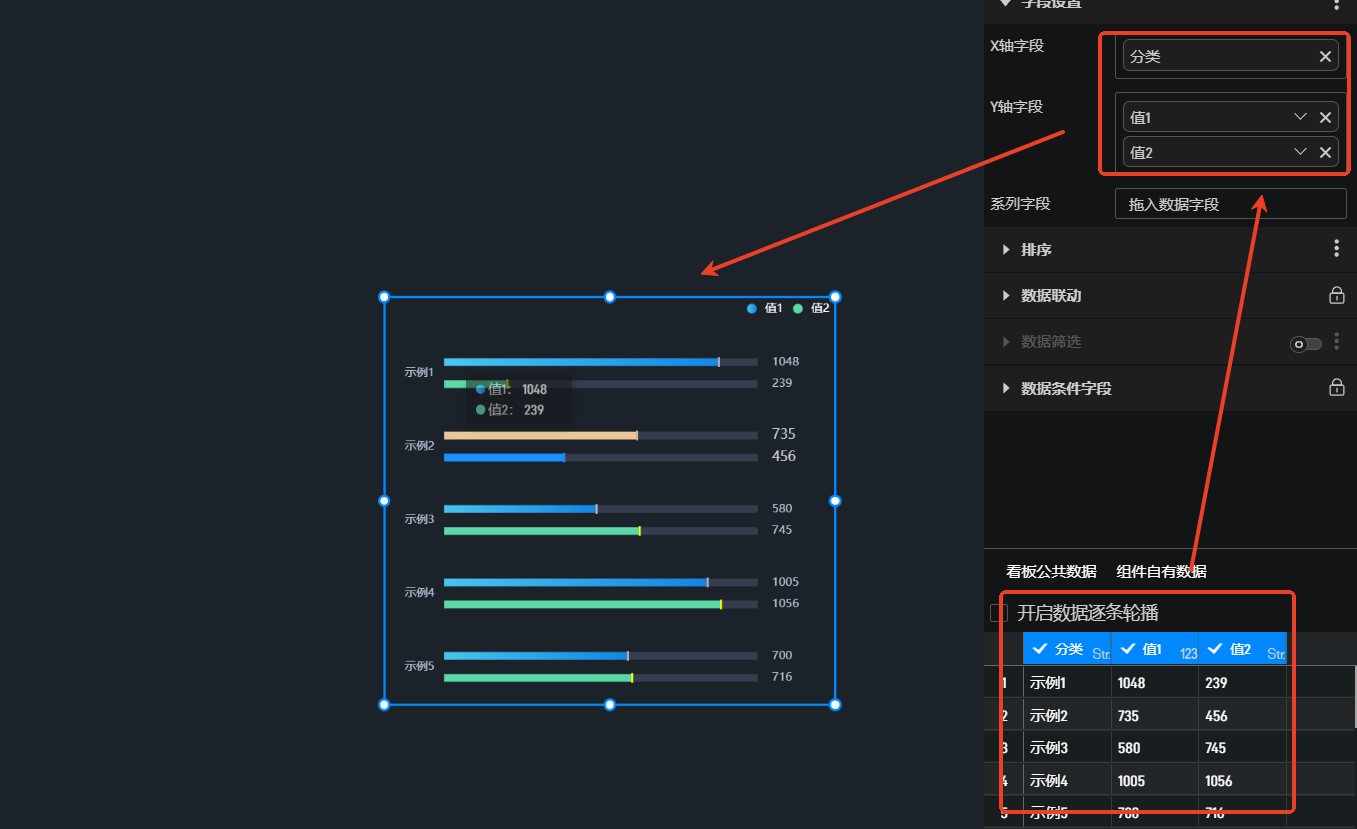Click the 系列字段 input box
Image resolution: width=1357 pixels, height=829 pixels.
click(1230, 204)
